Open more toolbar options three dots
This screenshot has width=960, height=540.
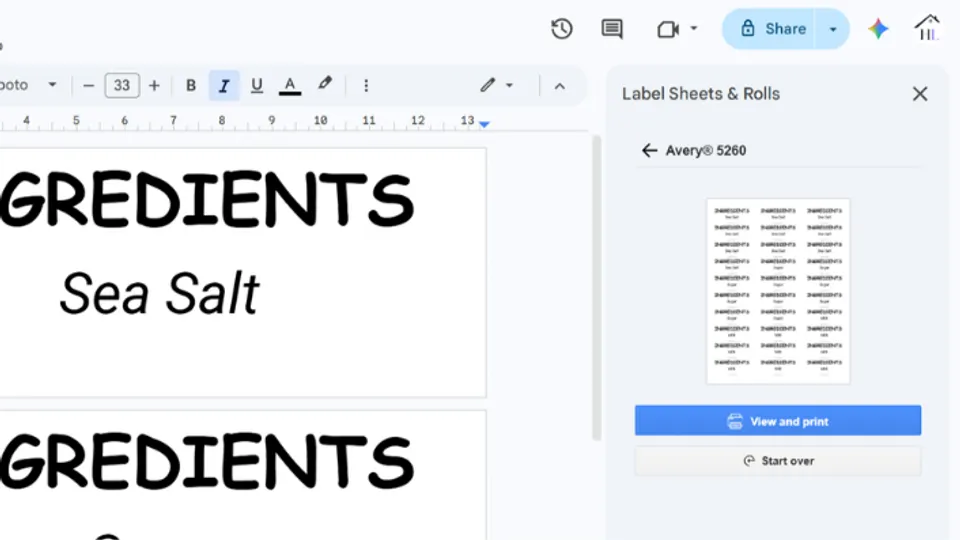366,86
